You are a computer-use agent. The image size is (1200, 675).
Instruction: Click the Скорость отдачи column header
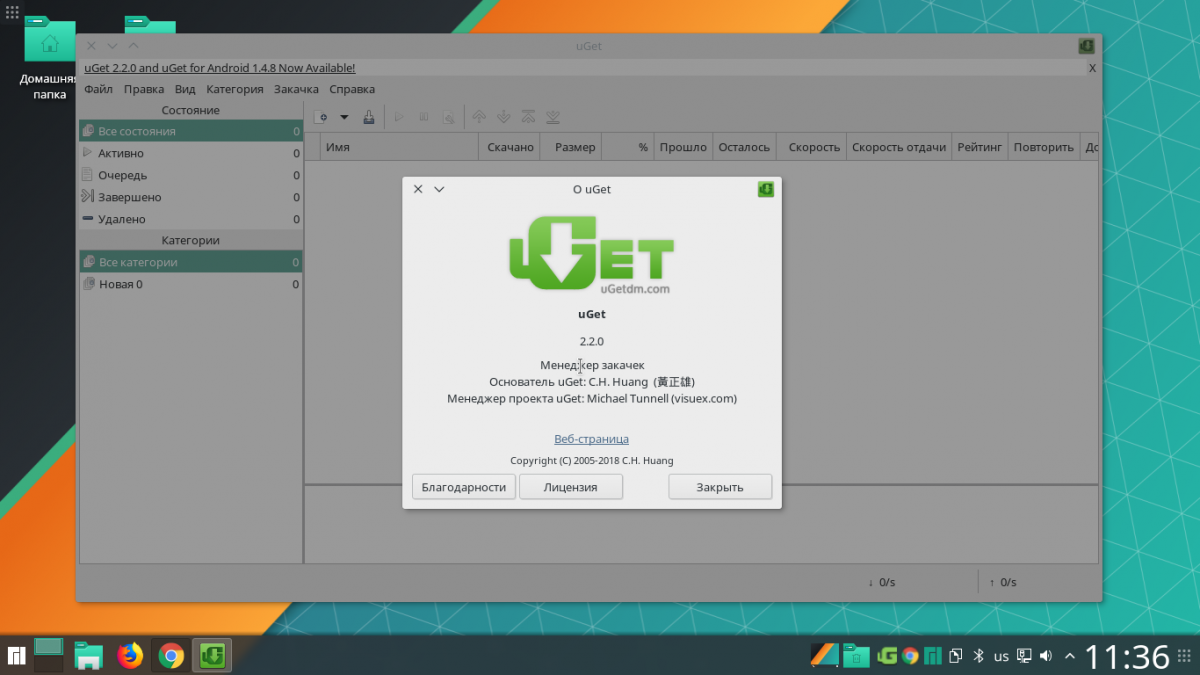(899, 147)
